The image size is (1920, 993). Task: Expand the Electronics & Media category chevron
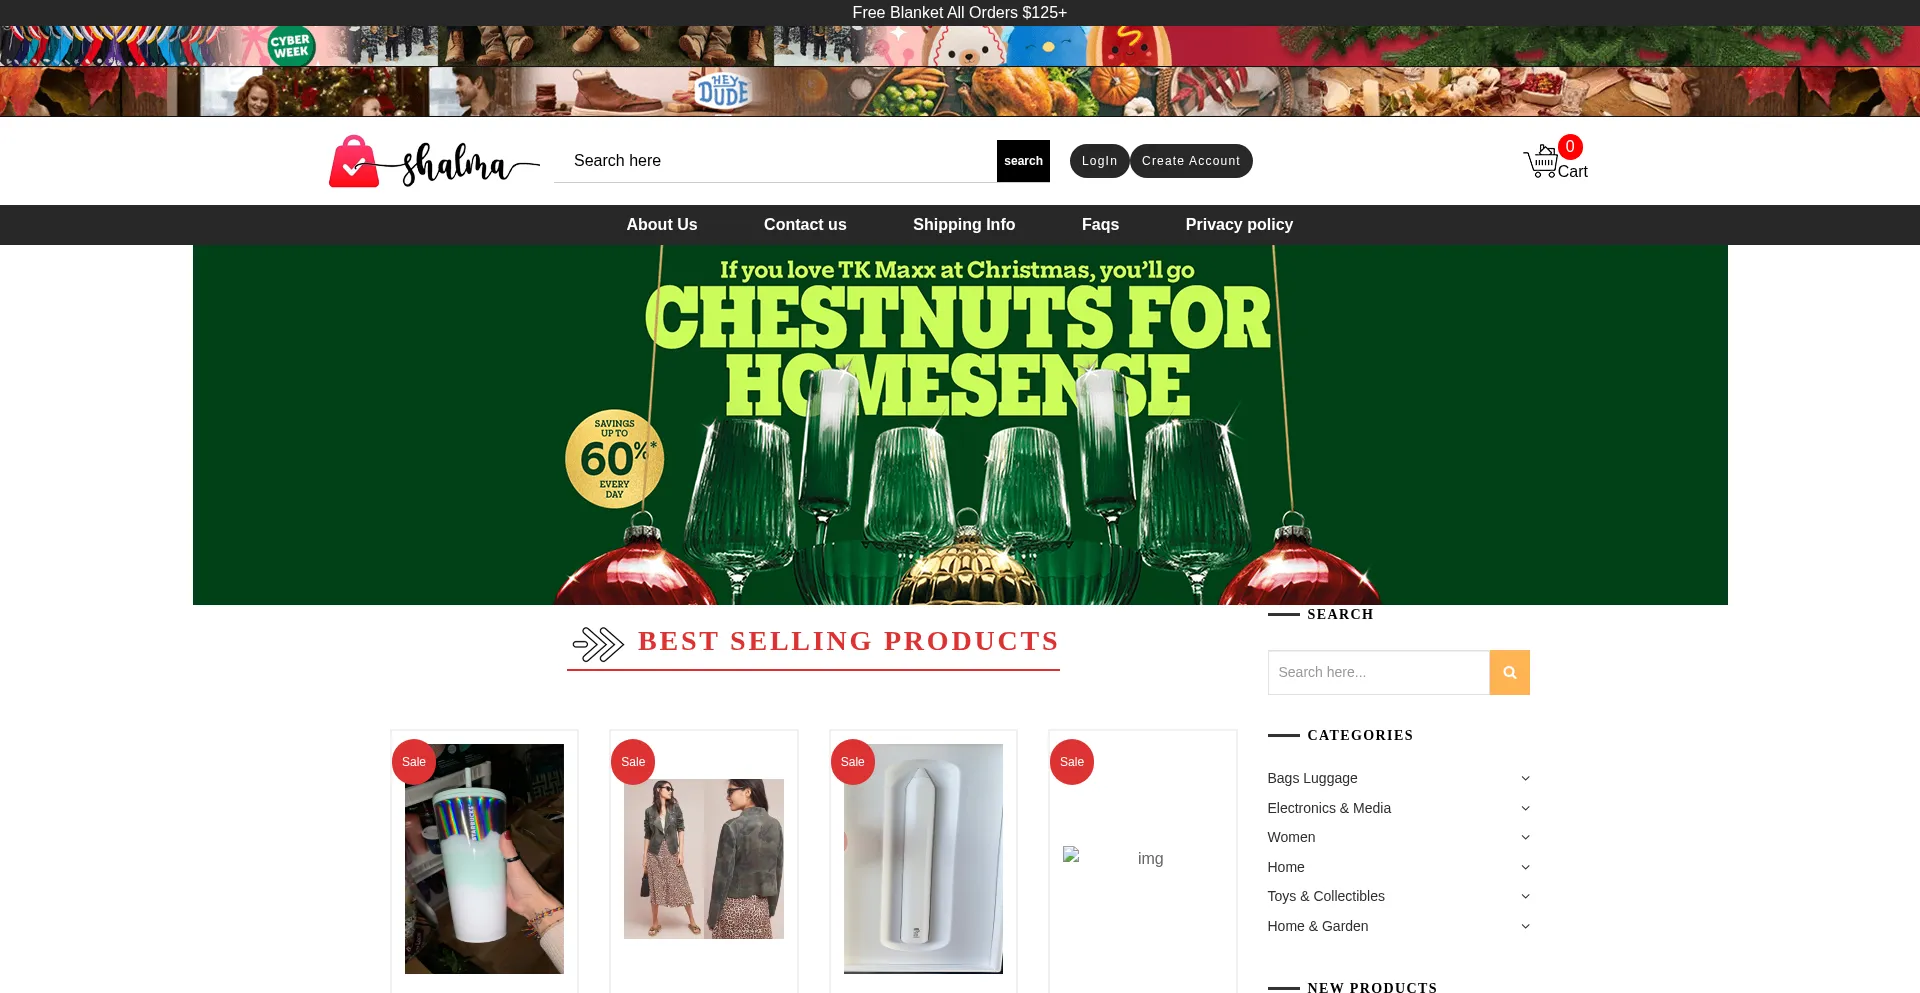click(x=1525, y=808)
